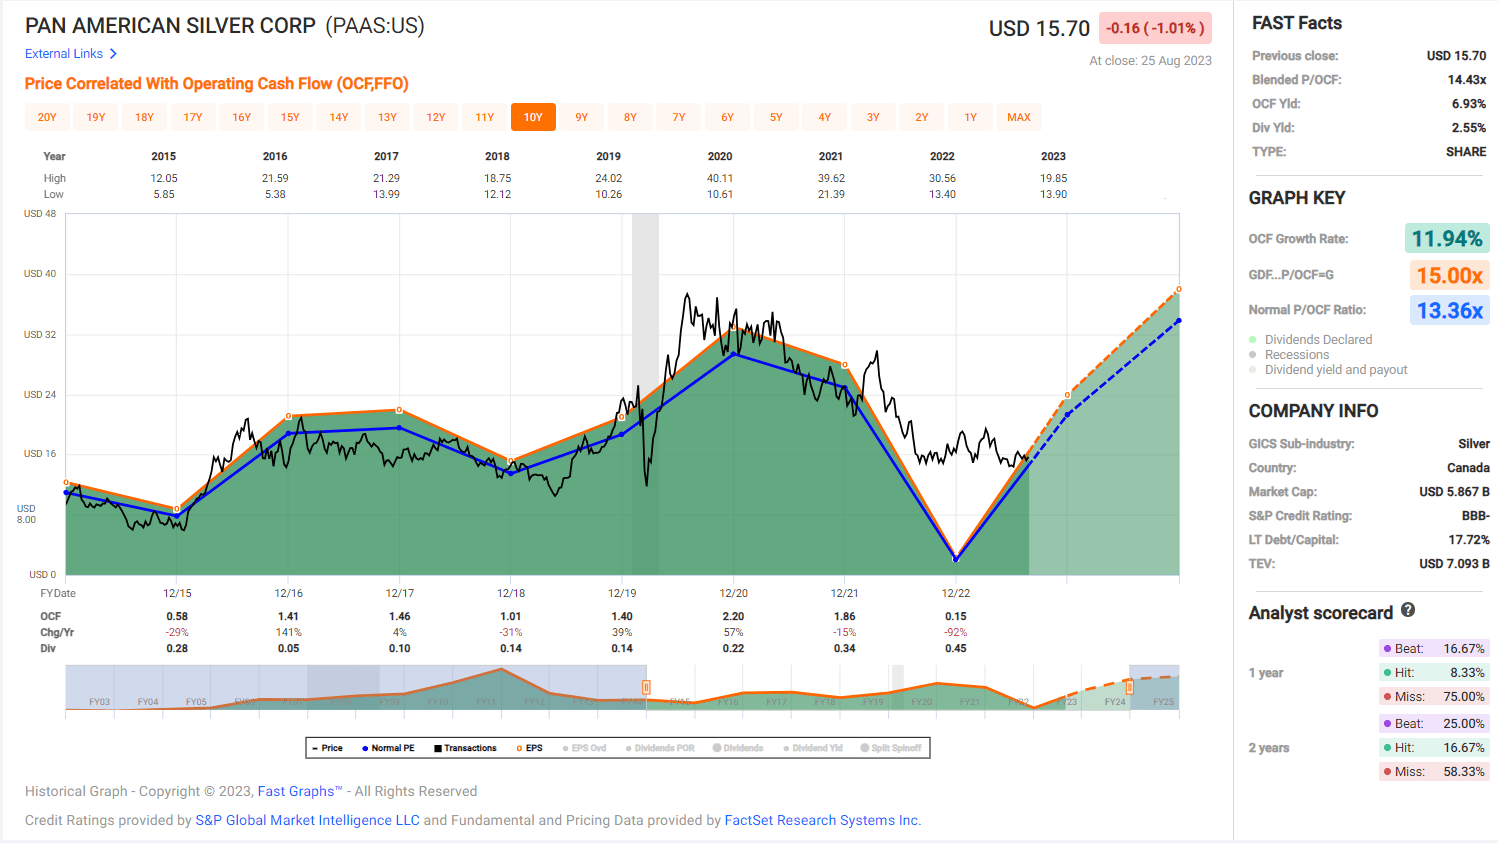Image resolution: width=1498 pixels, height=843 pixels.
Task: Enable the Dividends legend series
Action: pos(738,748)
